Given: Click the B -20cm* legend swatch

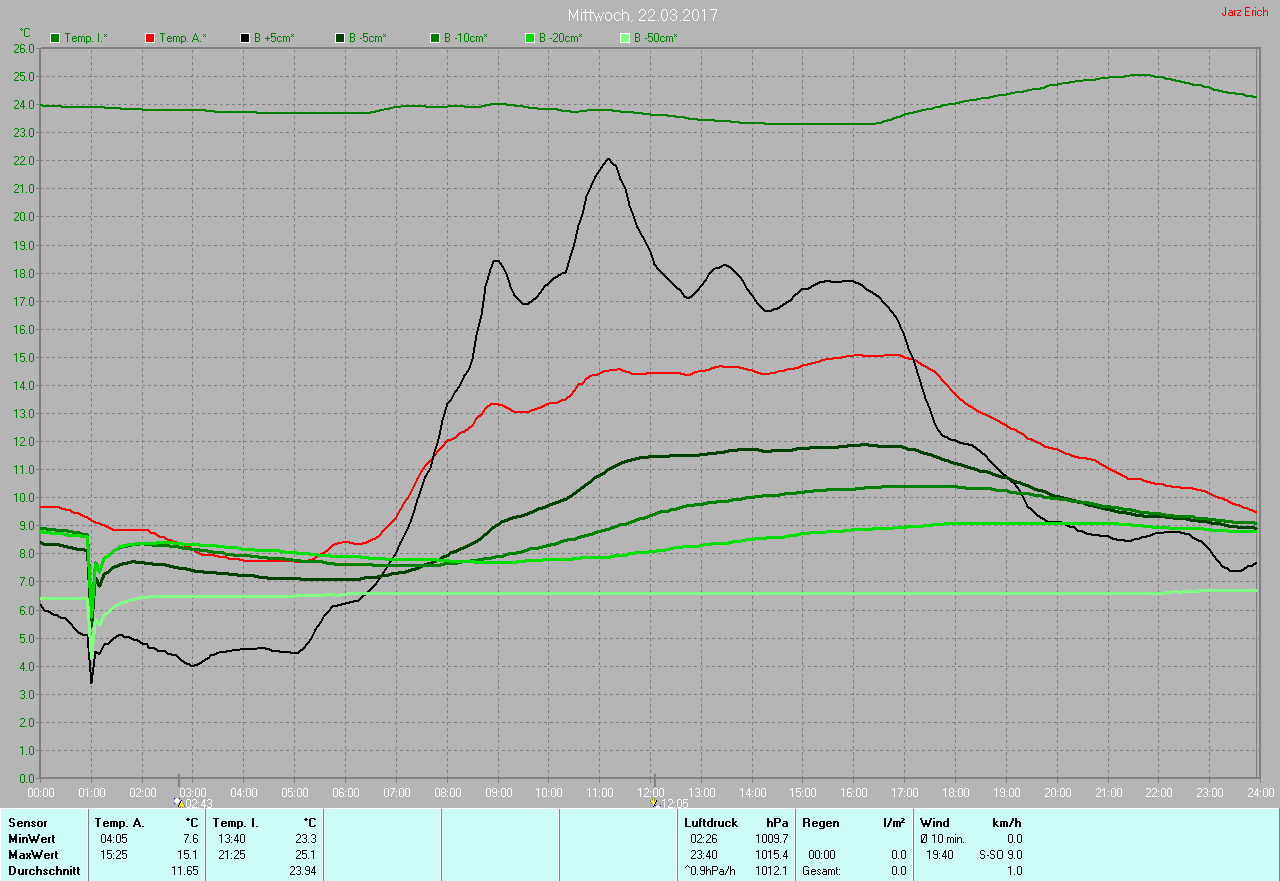Looking at the screenshot, I should tap(530, 38).
